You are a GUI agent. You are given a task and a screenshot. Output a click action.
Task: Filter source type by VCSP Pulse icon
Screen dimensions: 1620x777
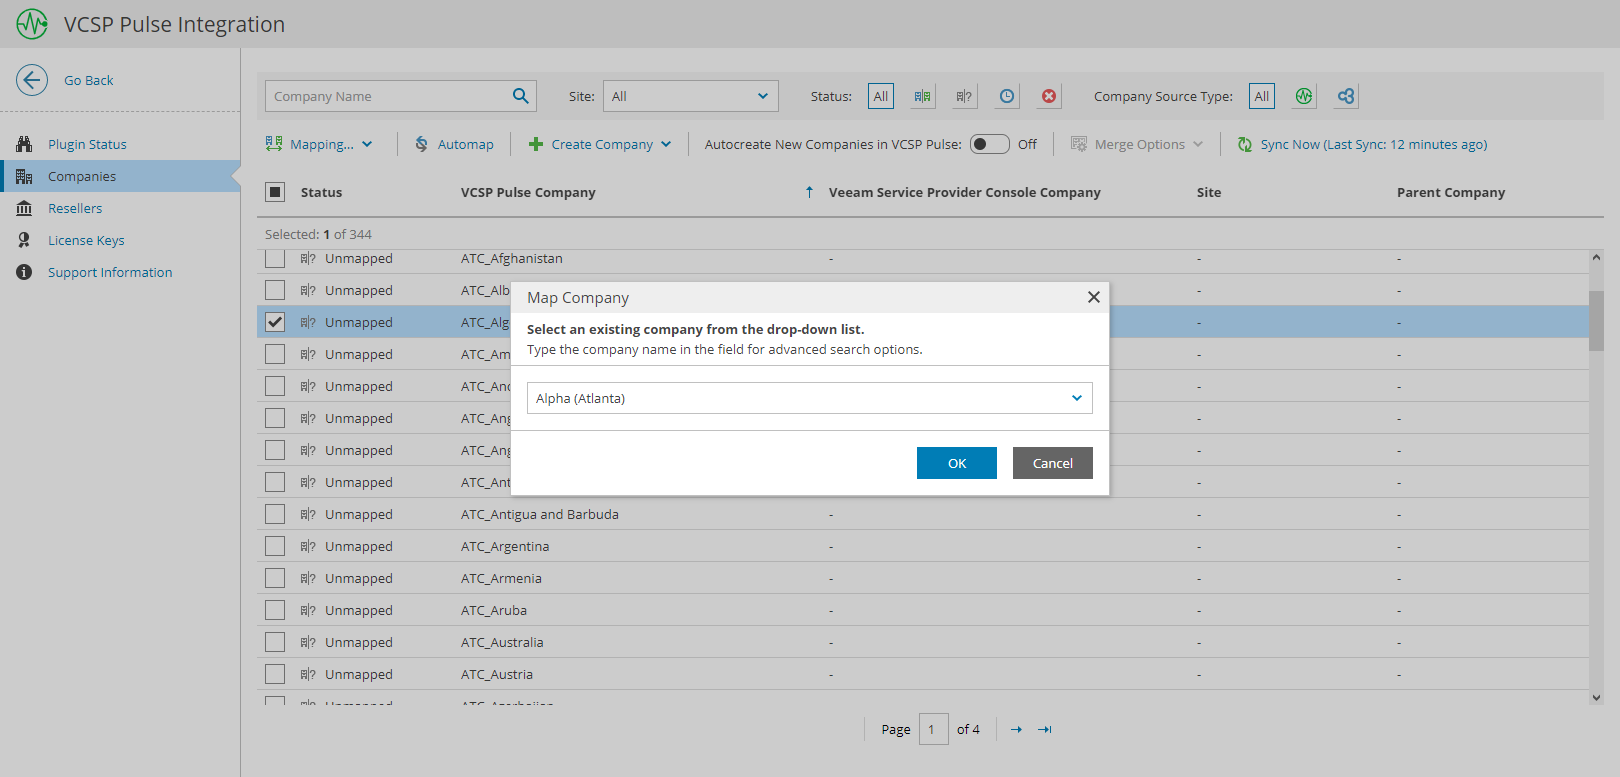tap(1304, 96)
